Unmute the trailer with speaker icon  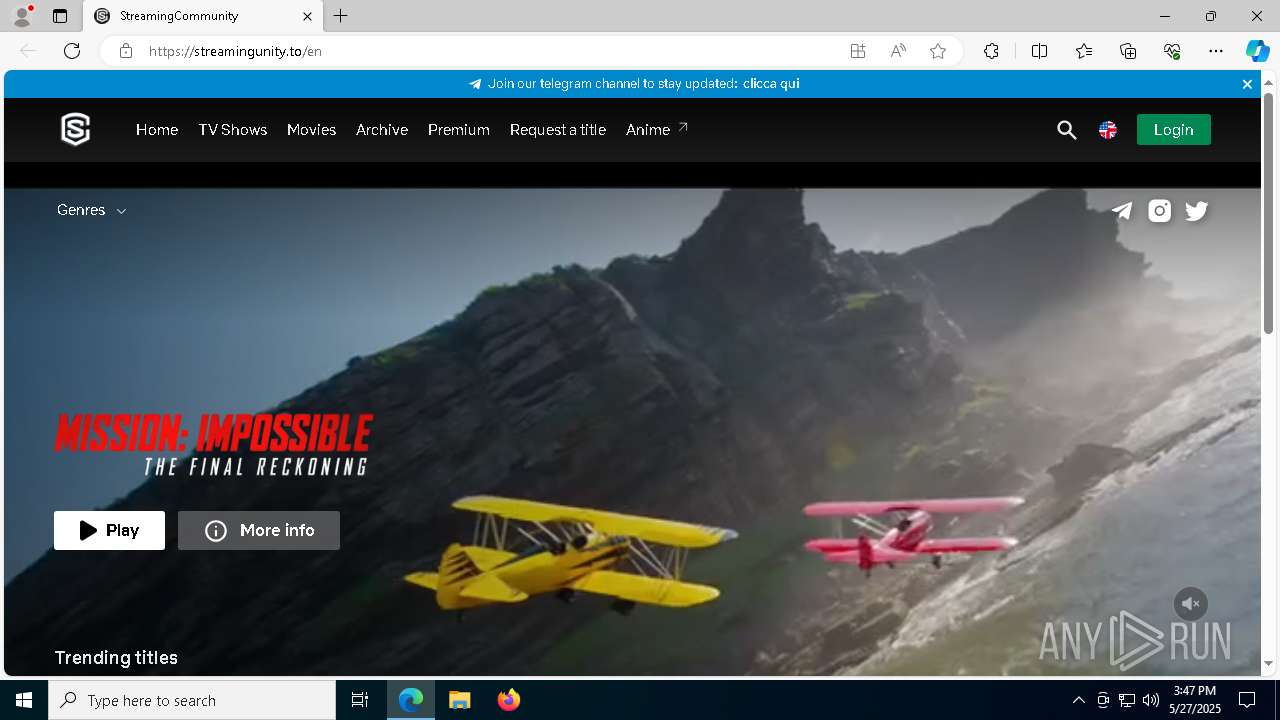point(1190,604)
